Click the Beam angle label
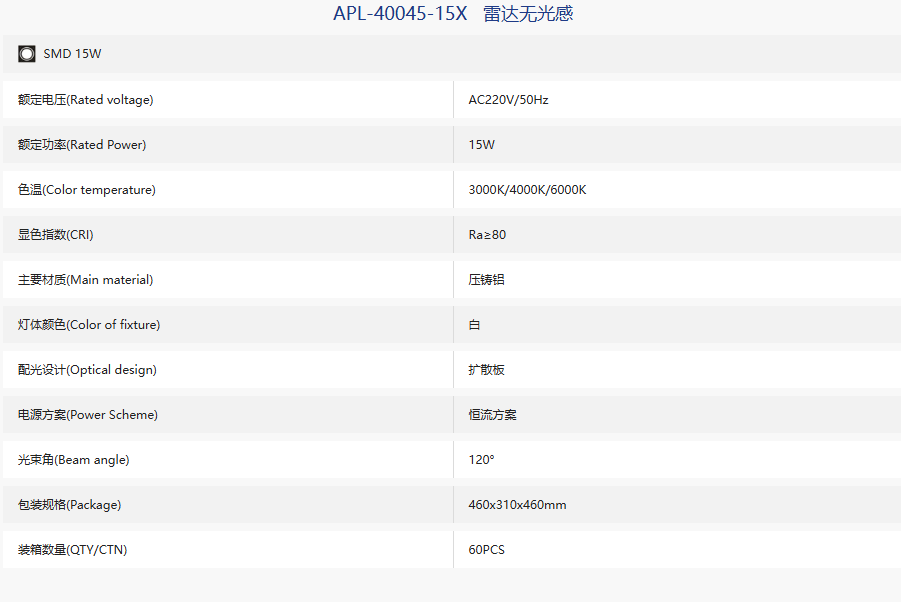Image resolution: width=901 pixels, height=602 pixels. tap(74, 460)
